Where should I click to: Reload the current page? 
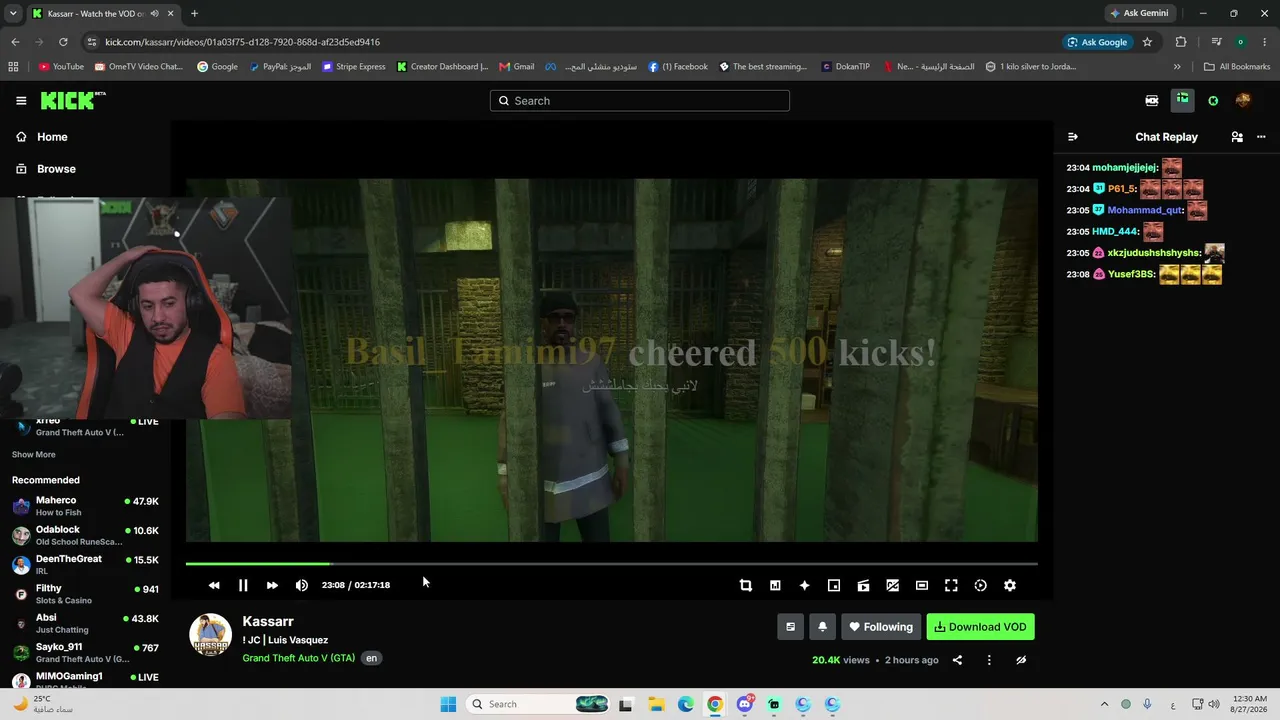pos(63,42)
